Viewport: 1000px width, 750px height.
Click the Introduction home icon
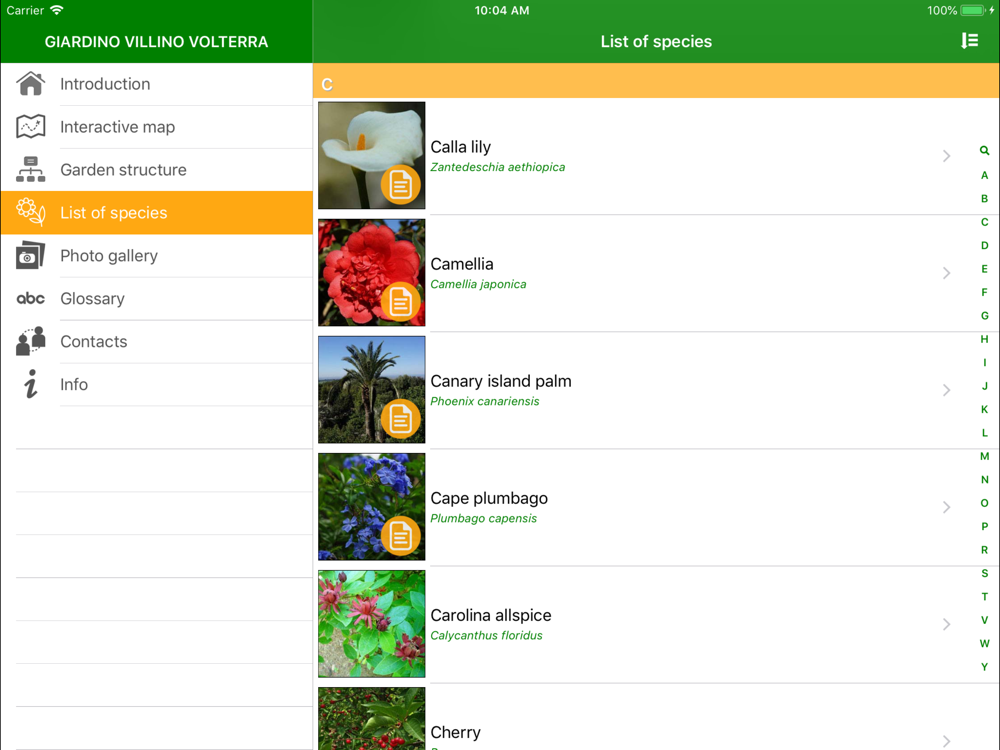tap(31, 84)
